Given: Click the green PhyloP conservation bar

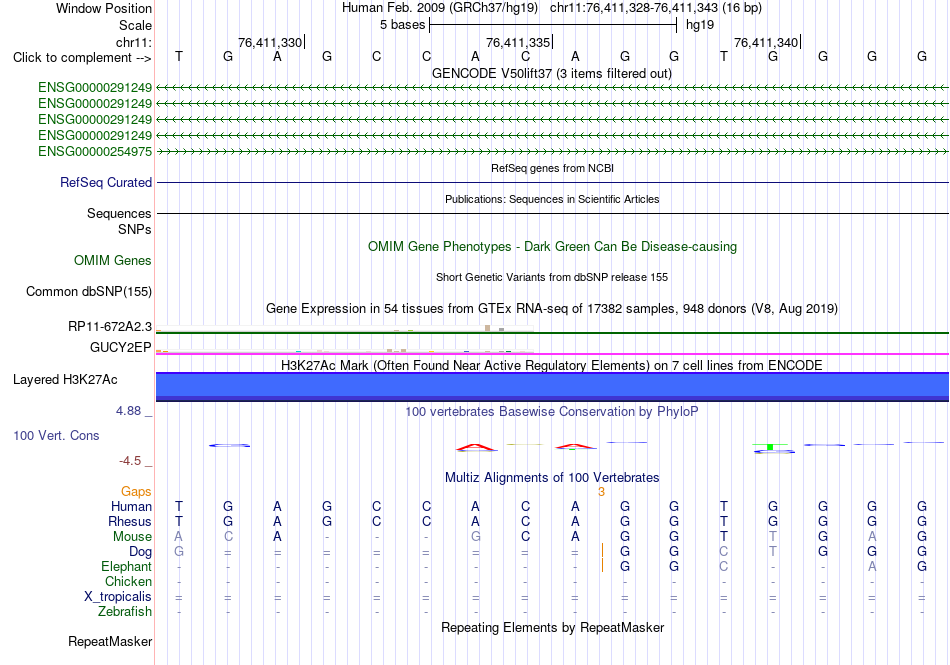Looking at the screenshot, I should [x=770, y=447].
